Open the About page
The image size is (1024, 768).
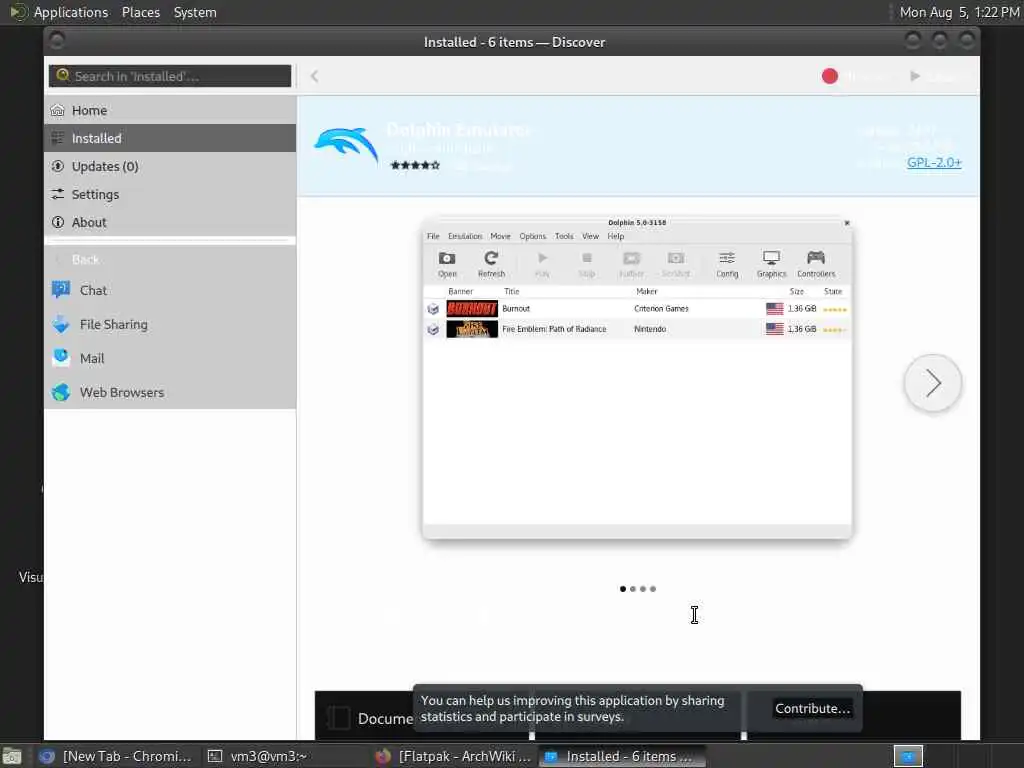coord(170,223)
